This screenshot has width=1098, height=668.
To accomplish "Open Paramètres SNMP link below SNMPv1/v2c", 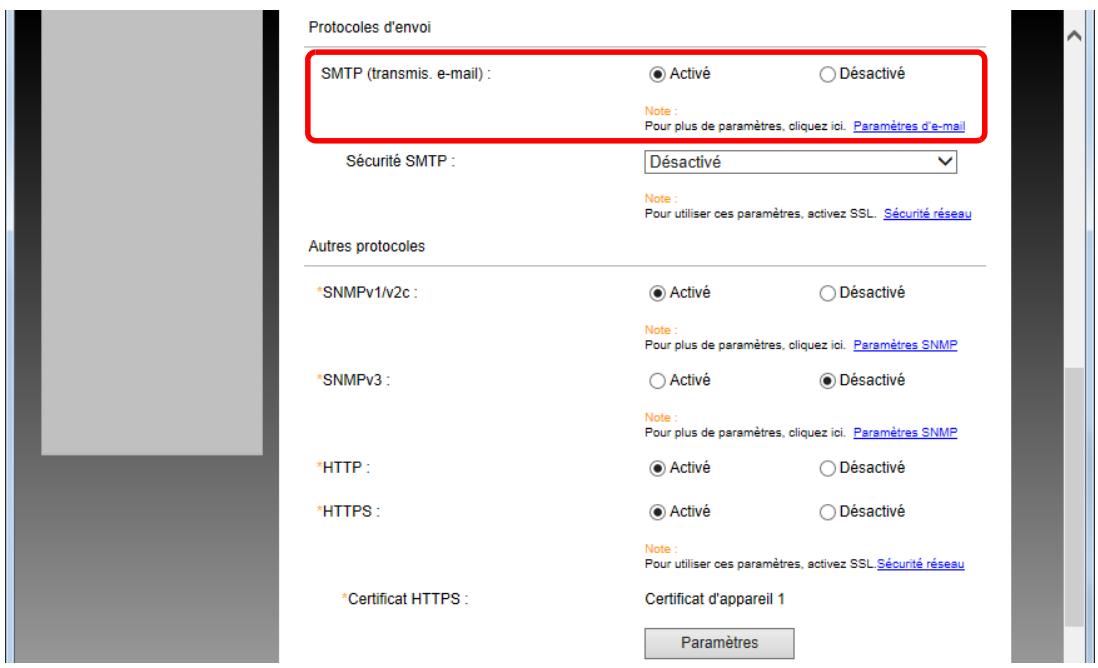I will click(904, 345).
